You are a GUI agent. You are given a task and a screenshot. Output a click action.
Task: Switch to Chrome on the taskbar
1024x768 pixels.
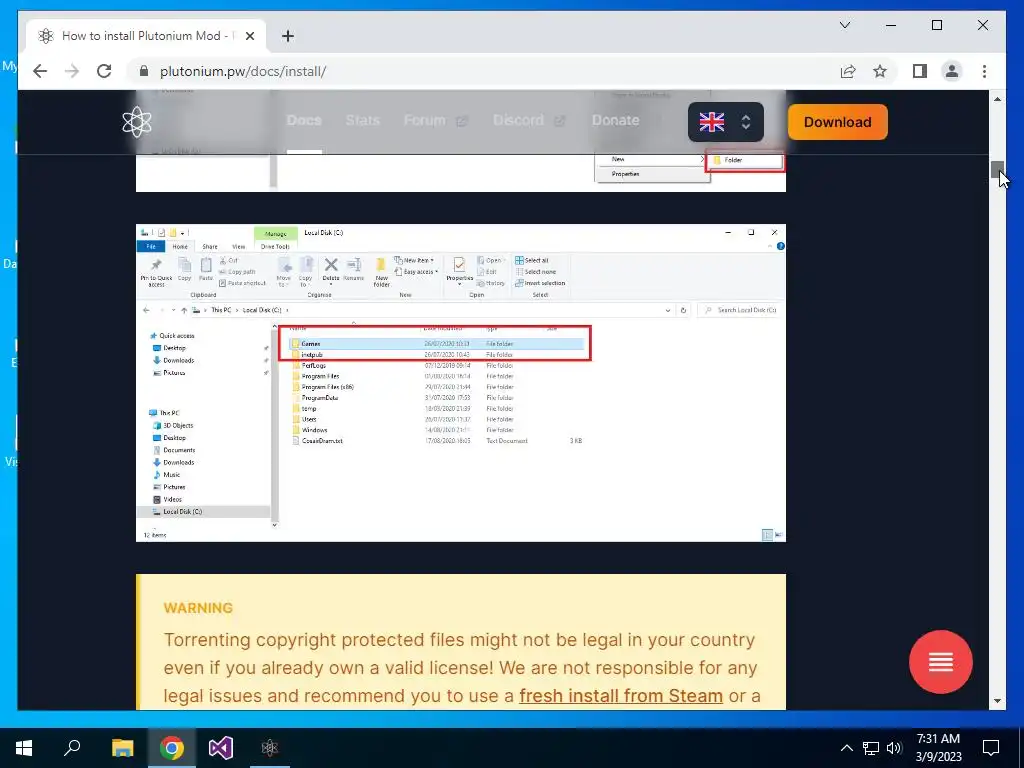[x=172, y=748]
